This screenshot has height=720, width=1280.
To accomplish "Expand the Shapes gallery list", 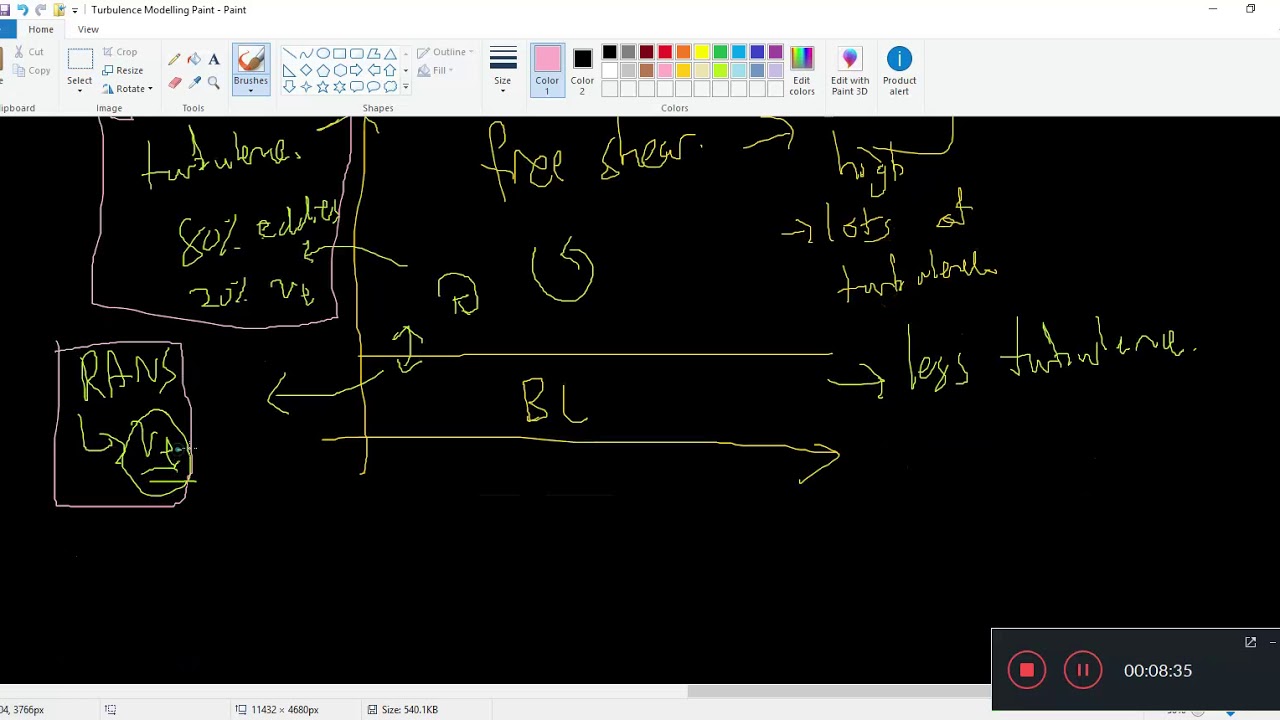I will coord(405,87).
